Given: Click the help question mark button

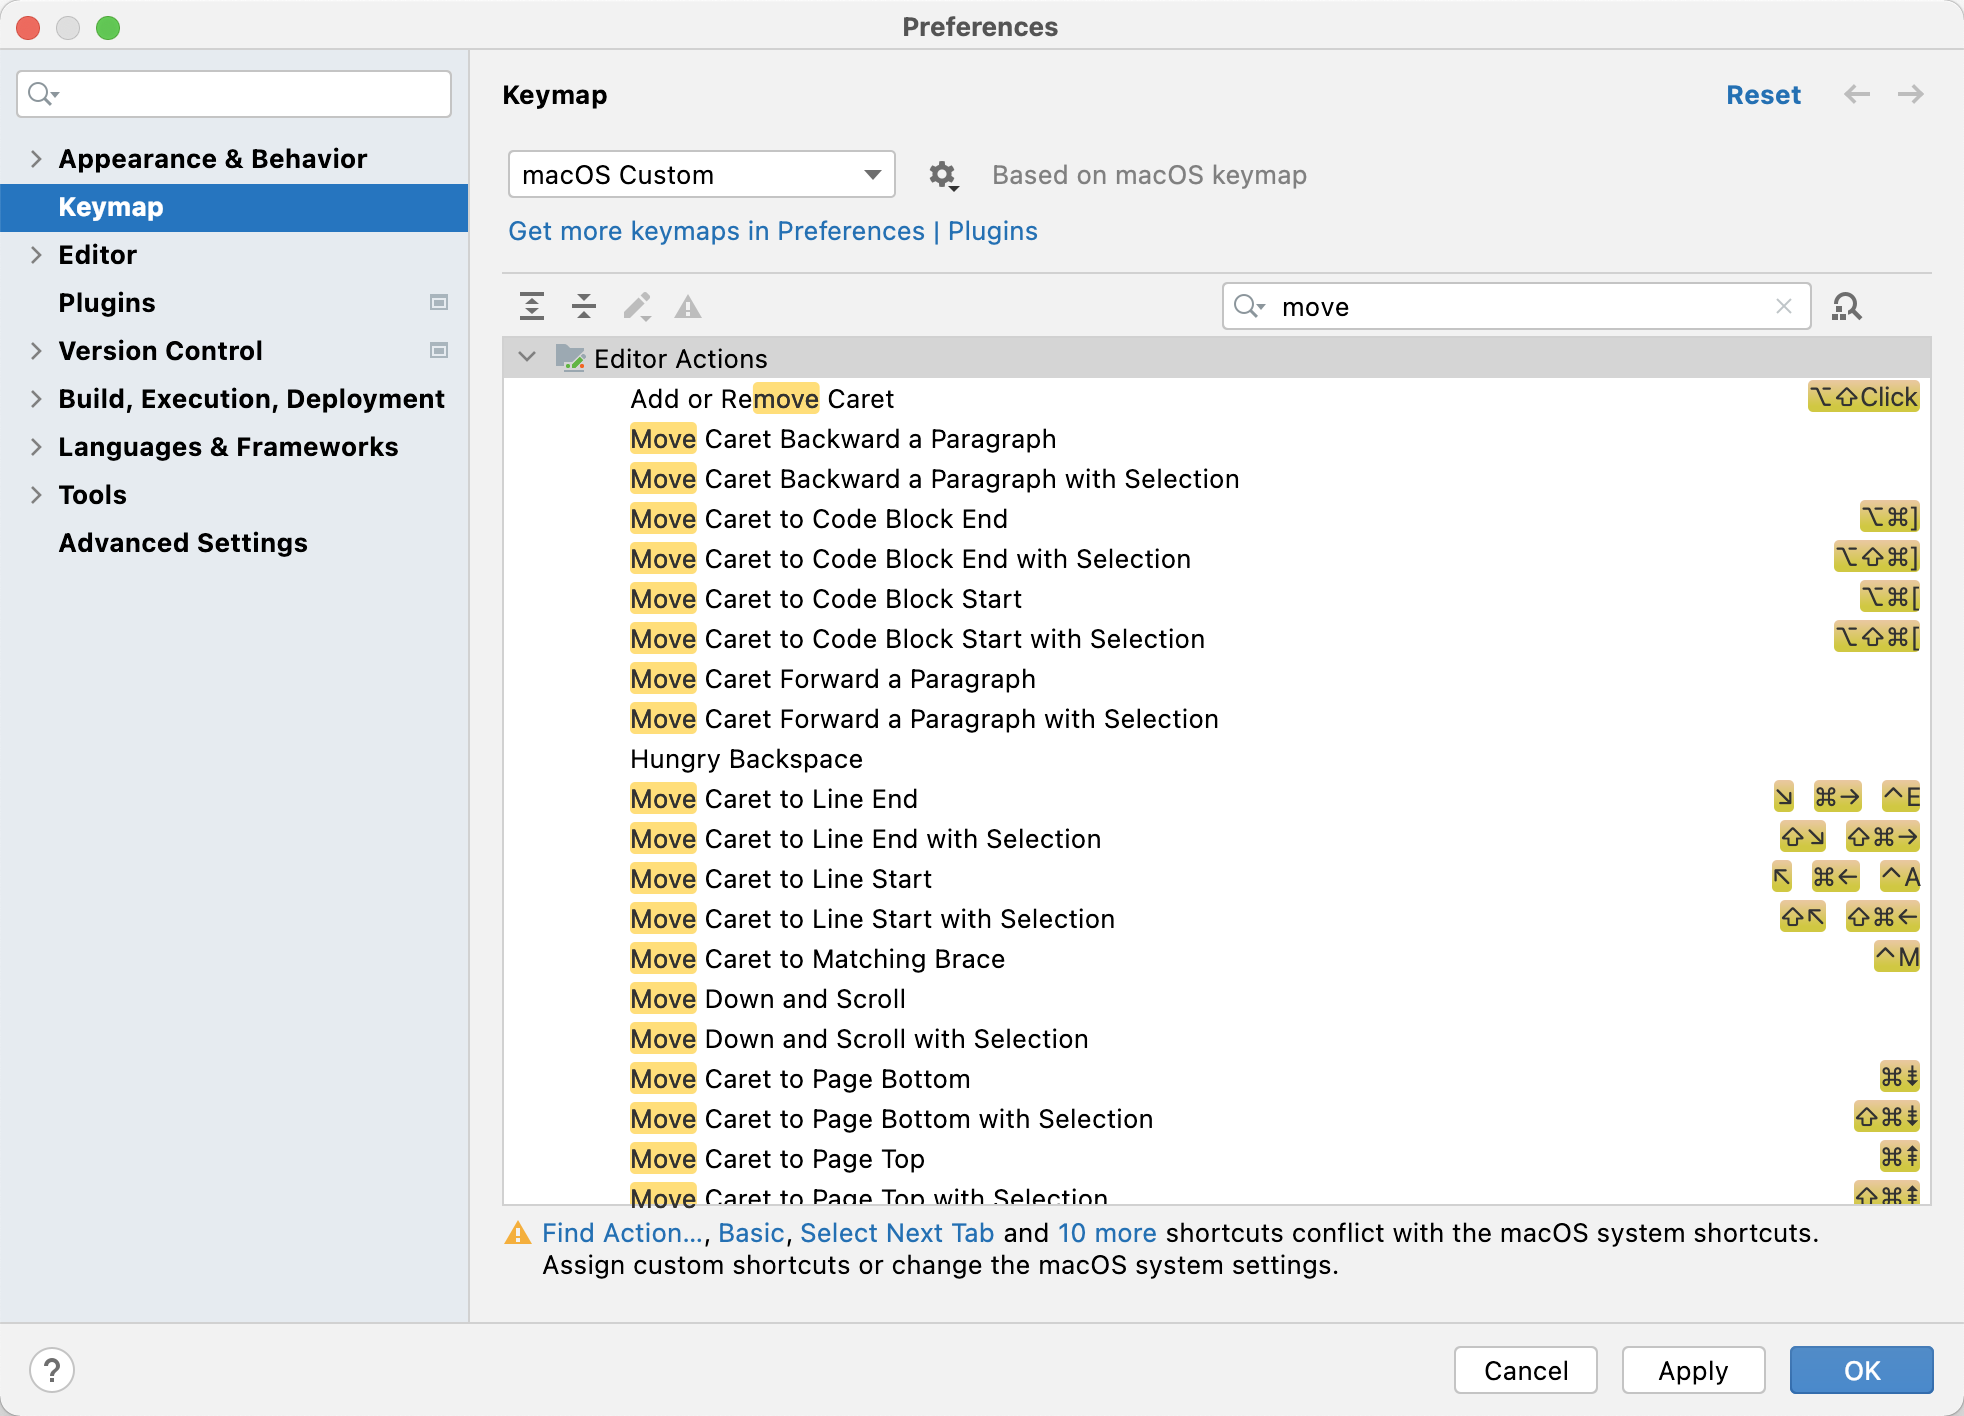Looking at the screenshot, I should pyautogui.click(x=54, y=1370).
